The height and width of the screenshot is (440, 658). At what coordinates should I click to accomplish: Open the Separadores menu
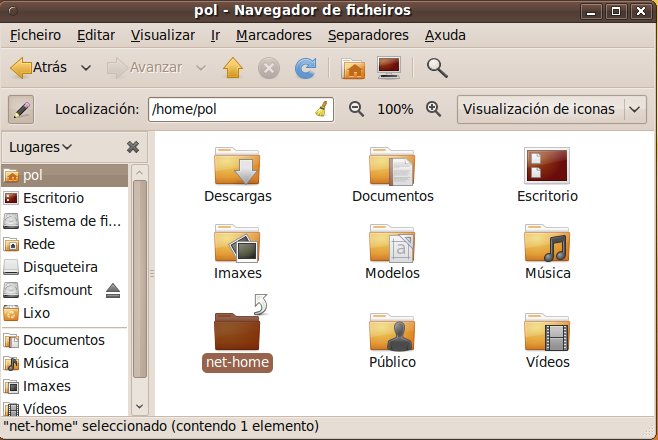368,35
